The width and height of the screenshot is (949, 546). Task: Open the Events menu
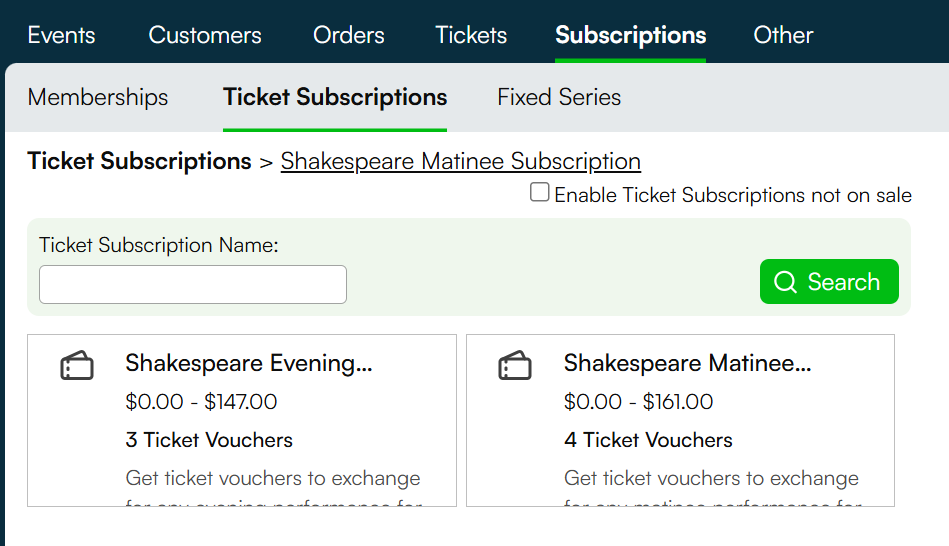pyautogui.click(x=61, y=35)
